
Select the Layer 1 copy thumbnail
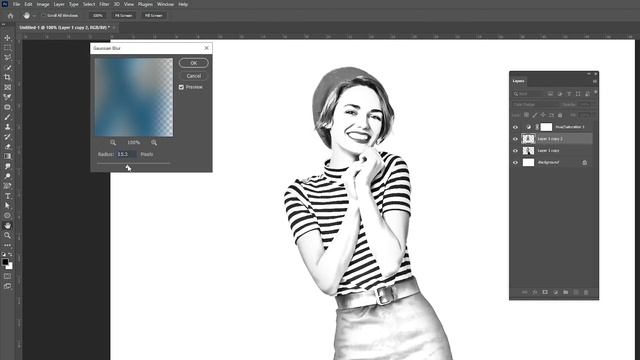(528, 151)
